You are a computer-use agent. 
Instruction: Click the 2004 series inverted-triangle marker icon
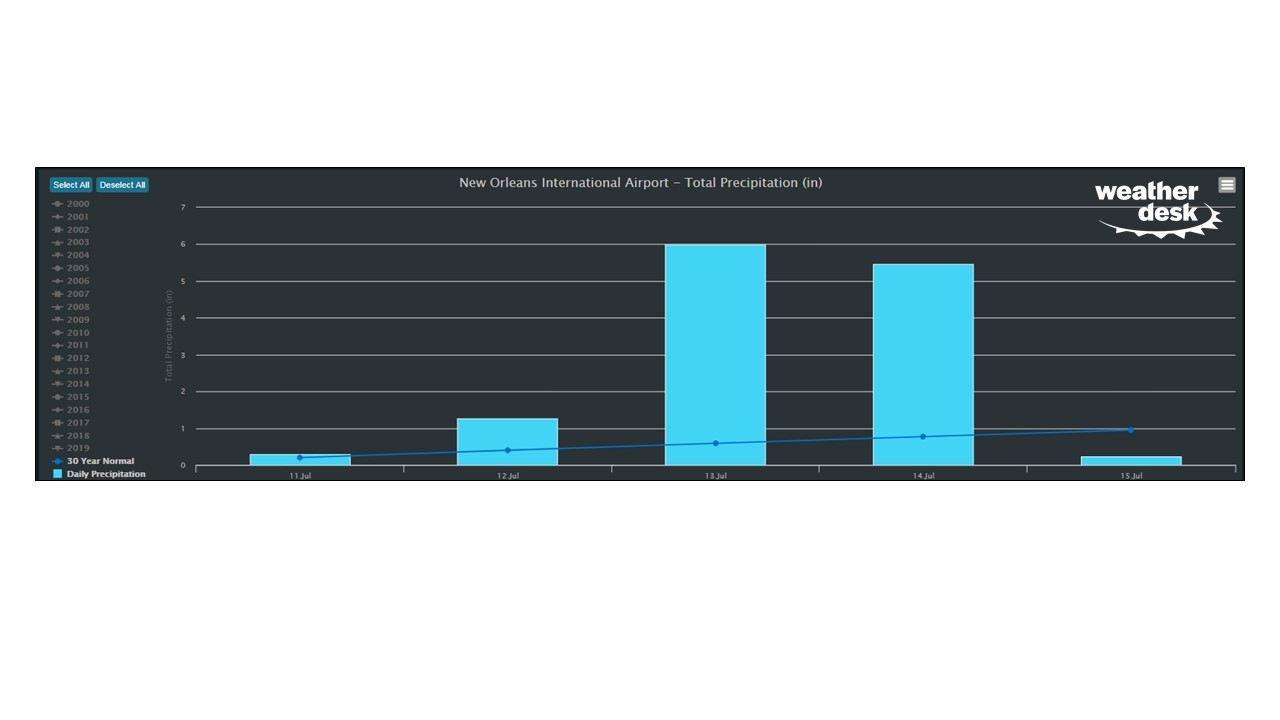tap(58, 256)
